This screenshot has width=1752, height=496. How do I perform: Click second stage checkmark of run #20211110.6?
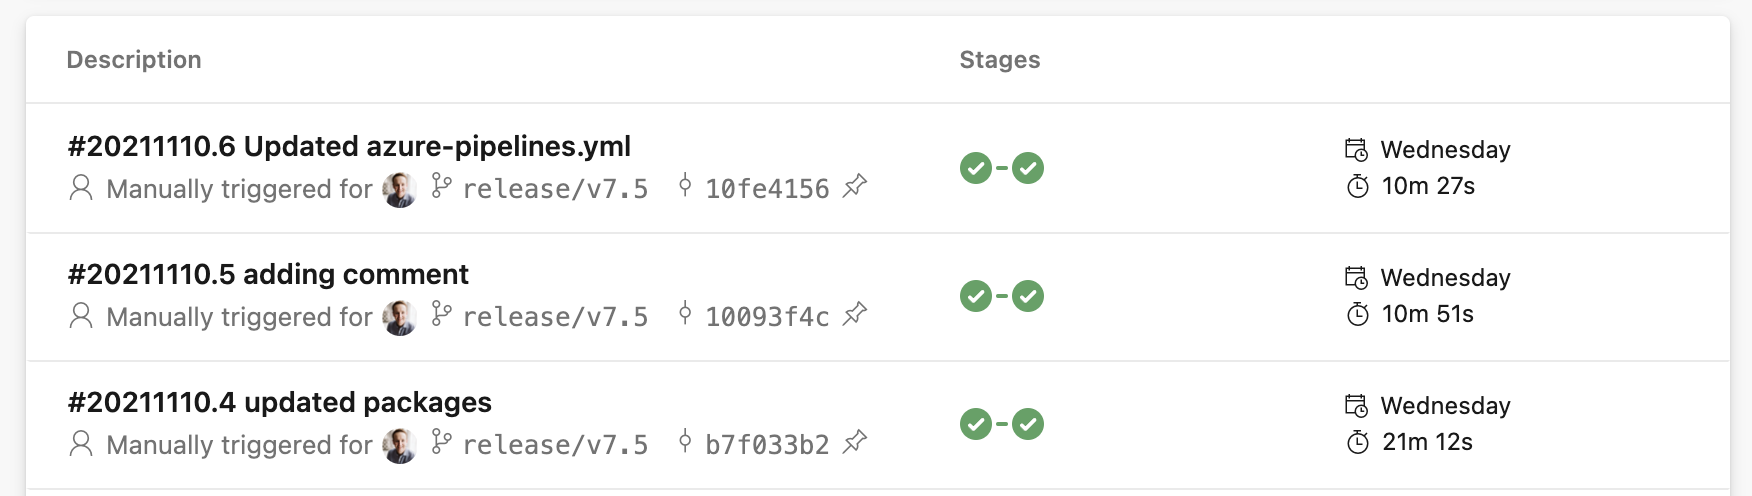pos(1028,168)
